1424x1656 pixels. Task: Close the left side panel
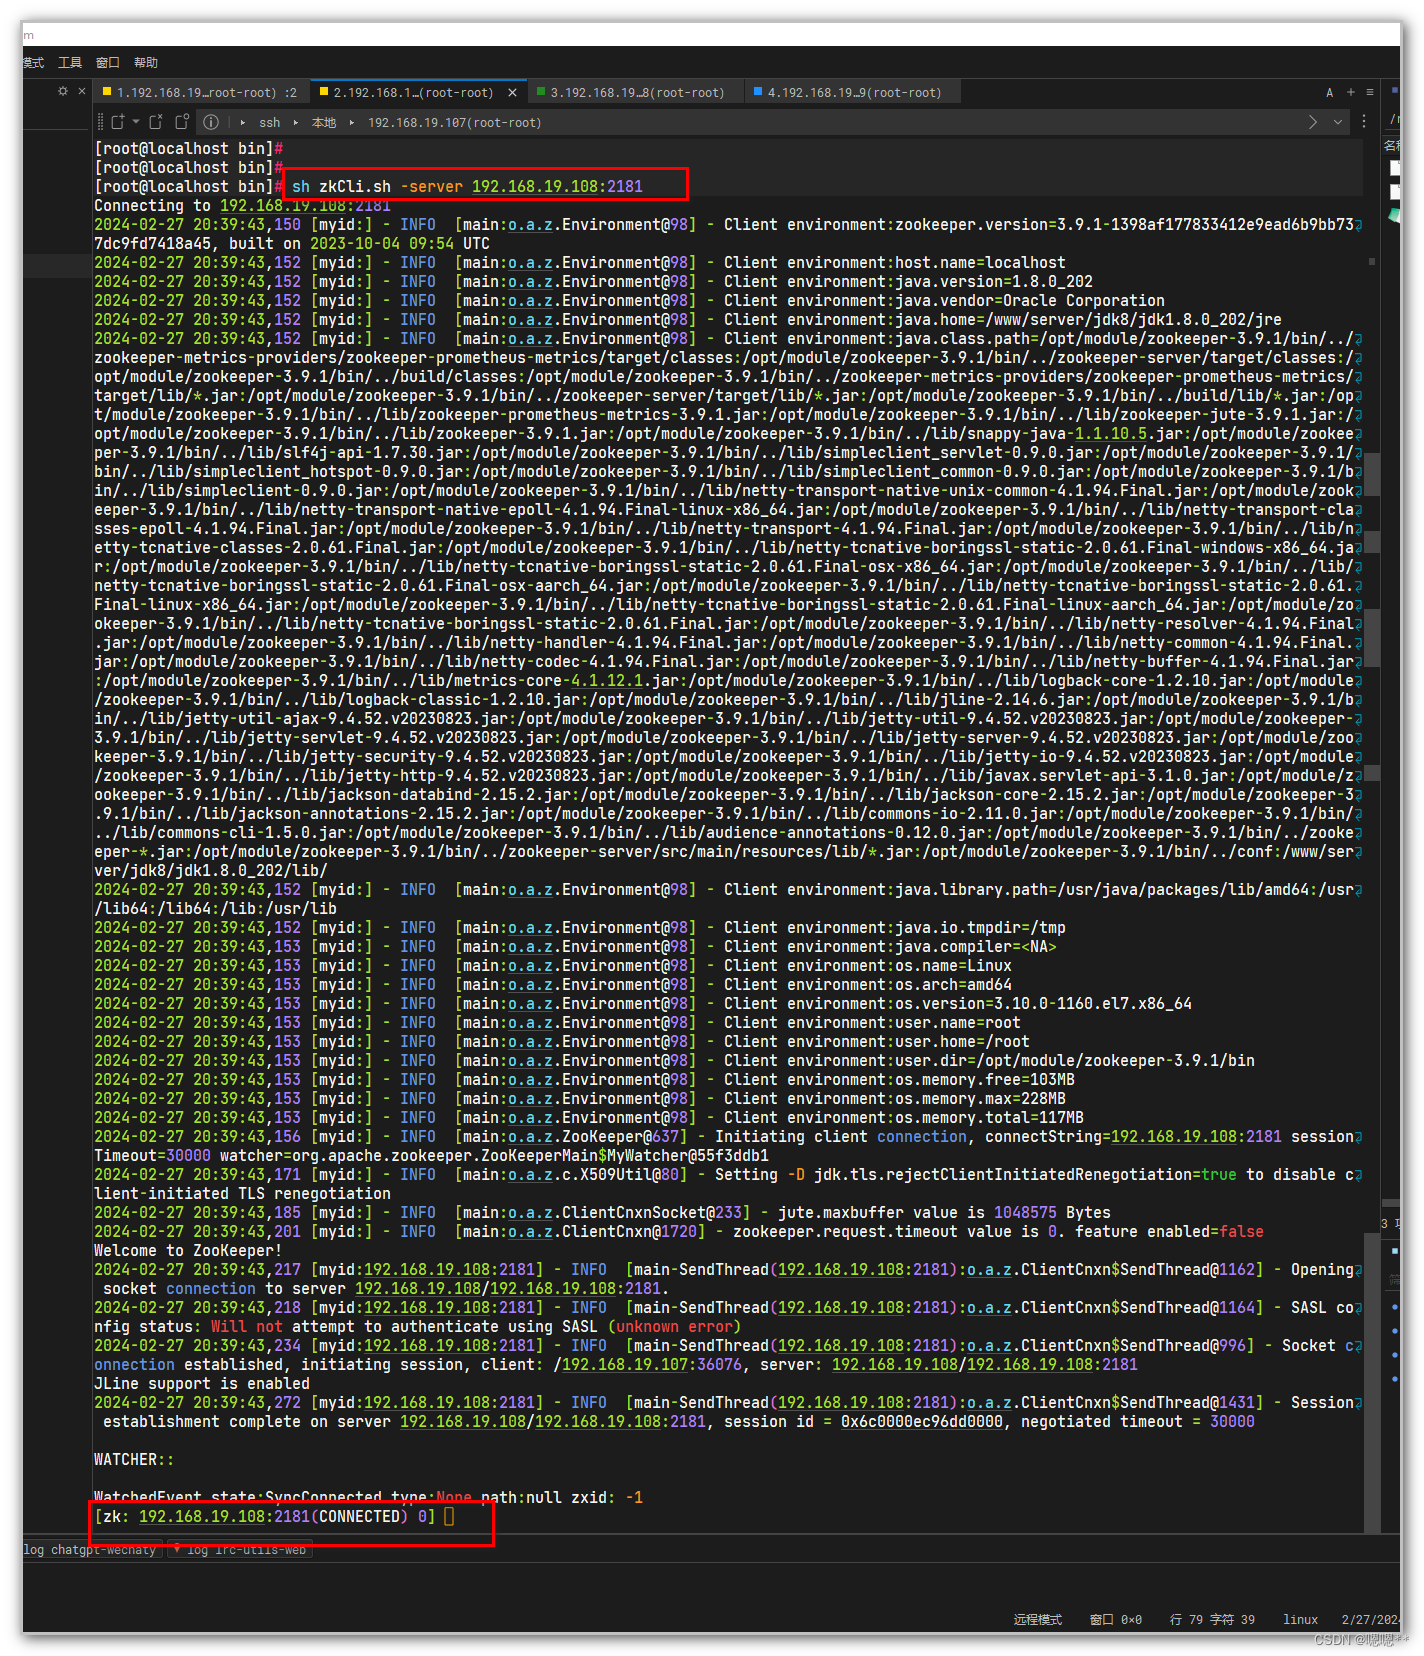(x=82, y=91)
